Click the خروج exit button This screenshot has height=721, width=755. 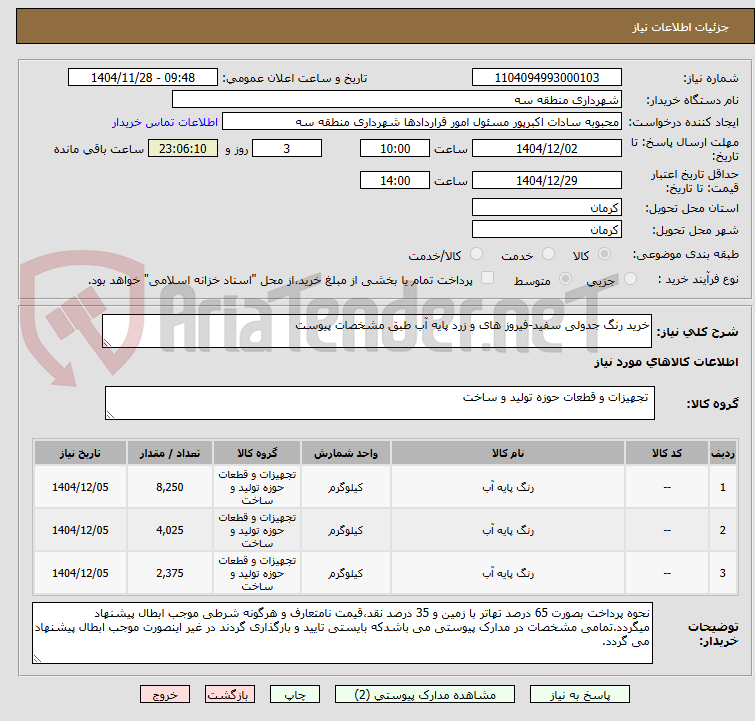pos(165,695)
